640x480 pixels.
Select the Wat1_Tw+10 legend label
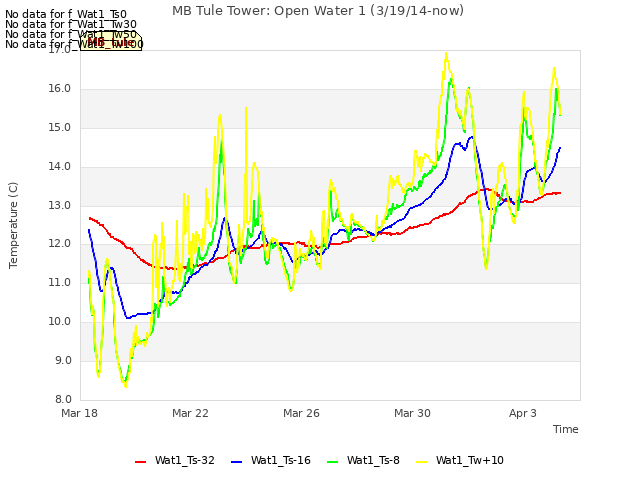(x=469, y=460)
